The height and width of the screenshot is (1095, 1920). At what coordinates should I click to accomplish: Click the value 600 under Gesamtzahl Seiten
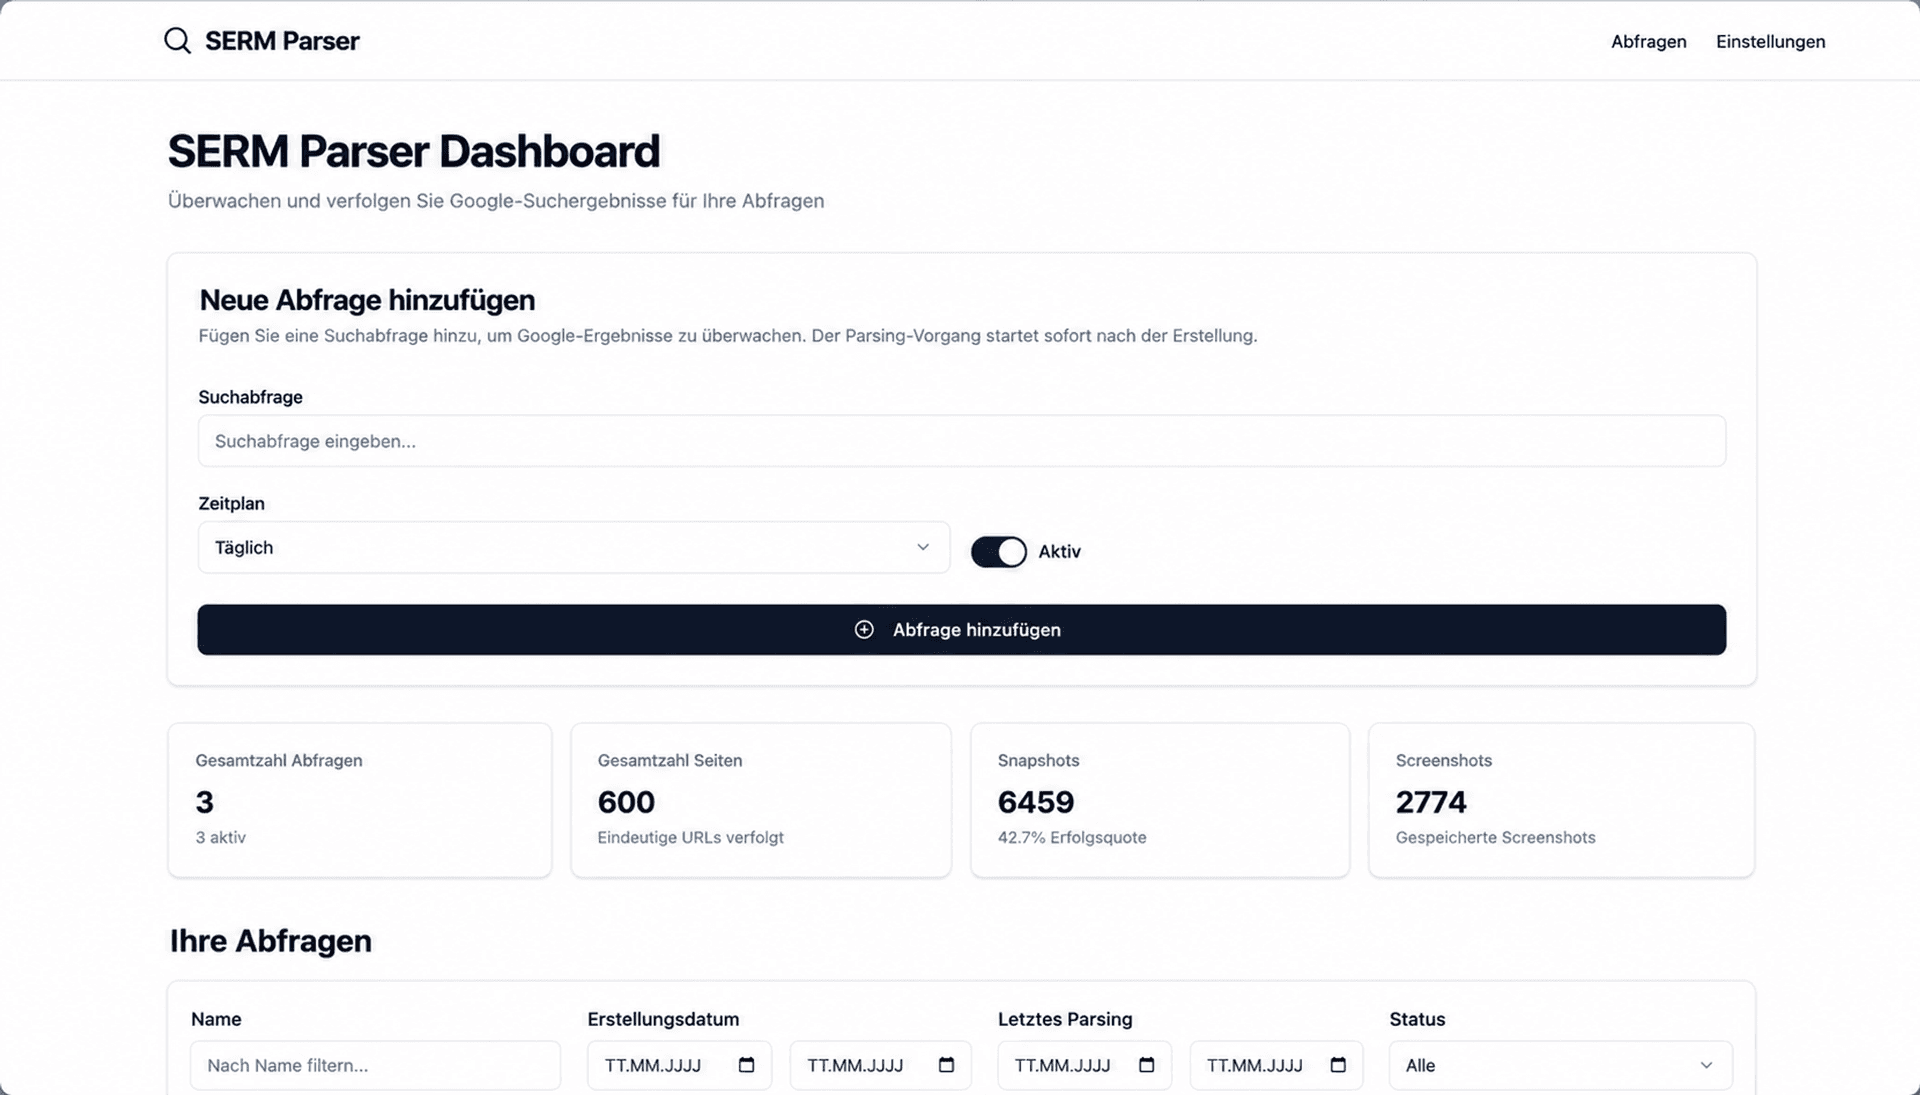pyautogui.click(x=626, y=802)
